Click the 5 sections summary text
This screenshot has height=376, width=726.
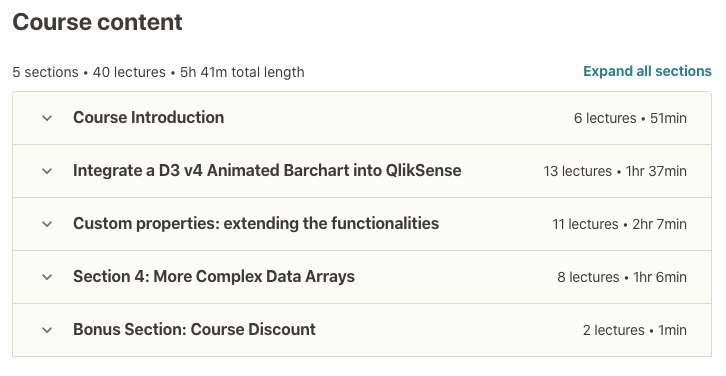tap(45, 72)
